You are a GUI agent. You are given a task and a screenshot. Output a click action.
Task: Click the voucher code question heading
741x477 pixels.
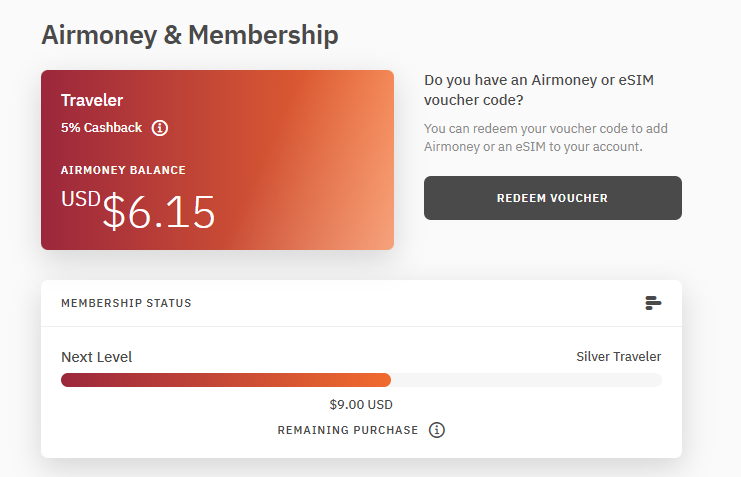click(539, 90)
